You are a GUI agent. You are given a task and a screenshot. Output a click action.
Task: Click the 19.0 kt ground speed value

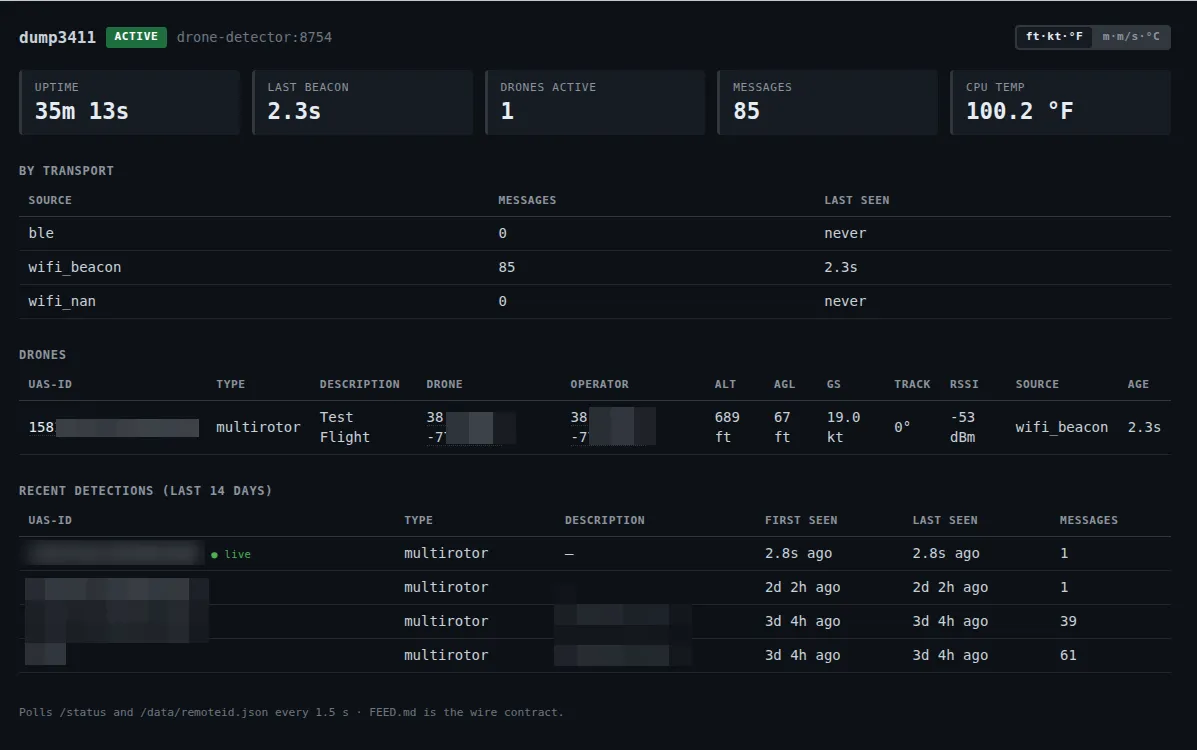[844, 427]
